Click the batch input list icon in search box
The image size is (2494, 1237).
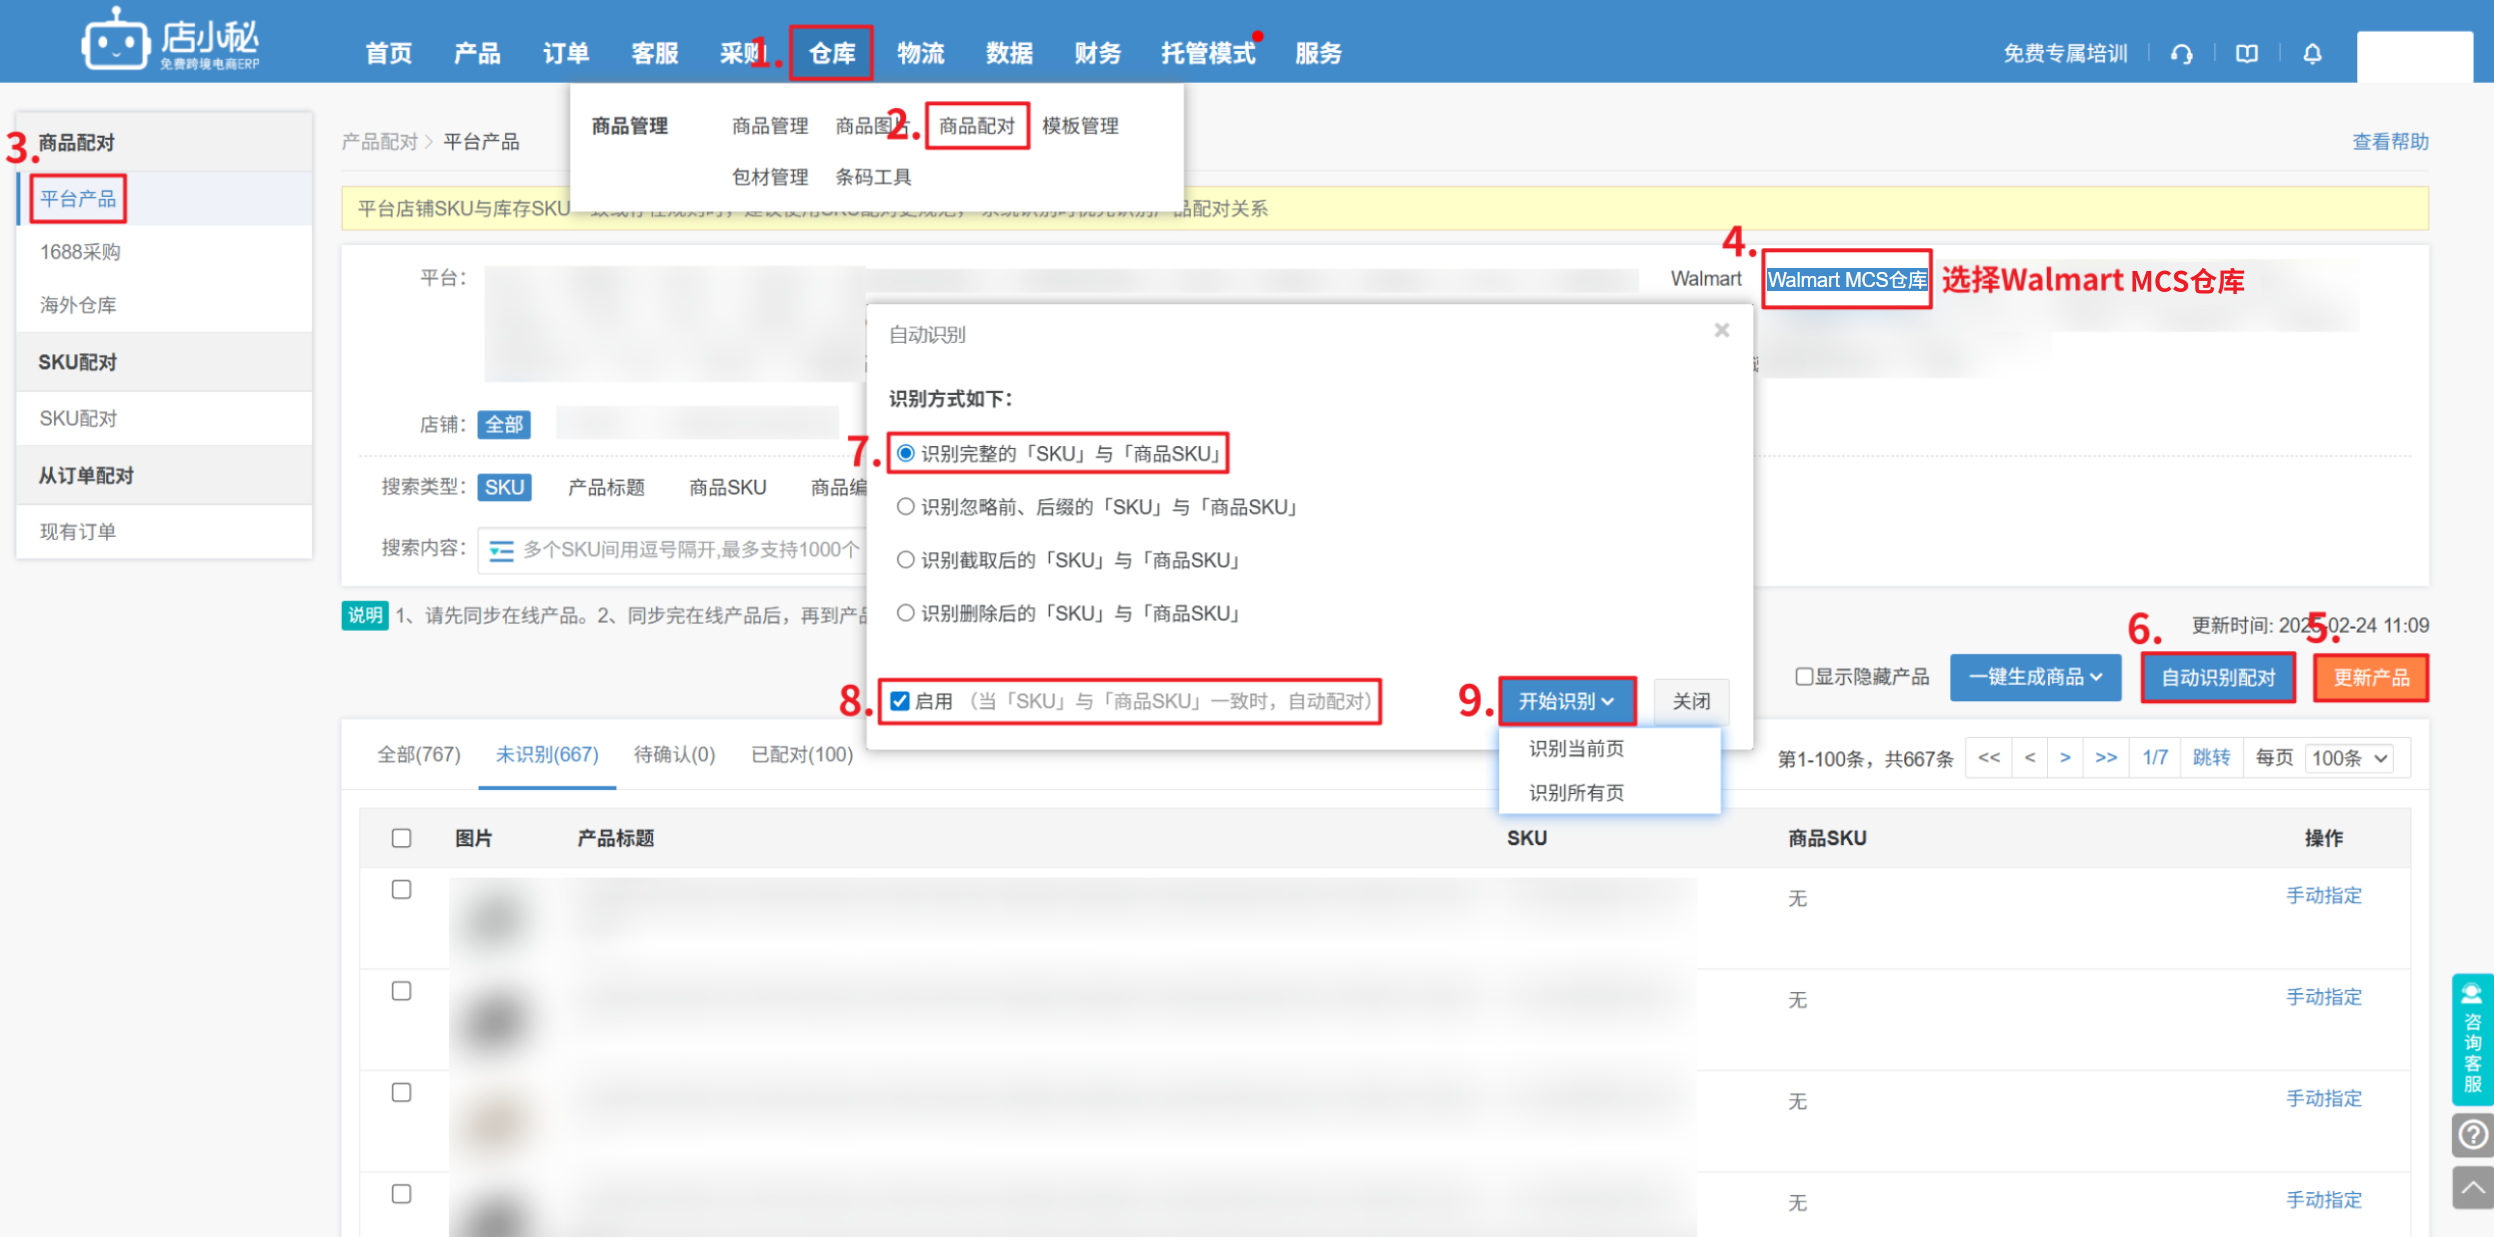pos(501,550)
